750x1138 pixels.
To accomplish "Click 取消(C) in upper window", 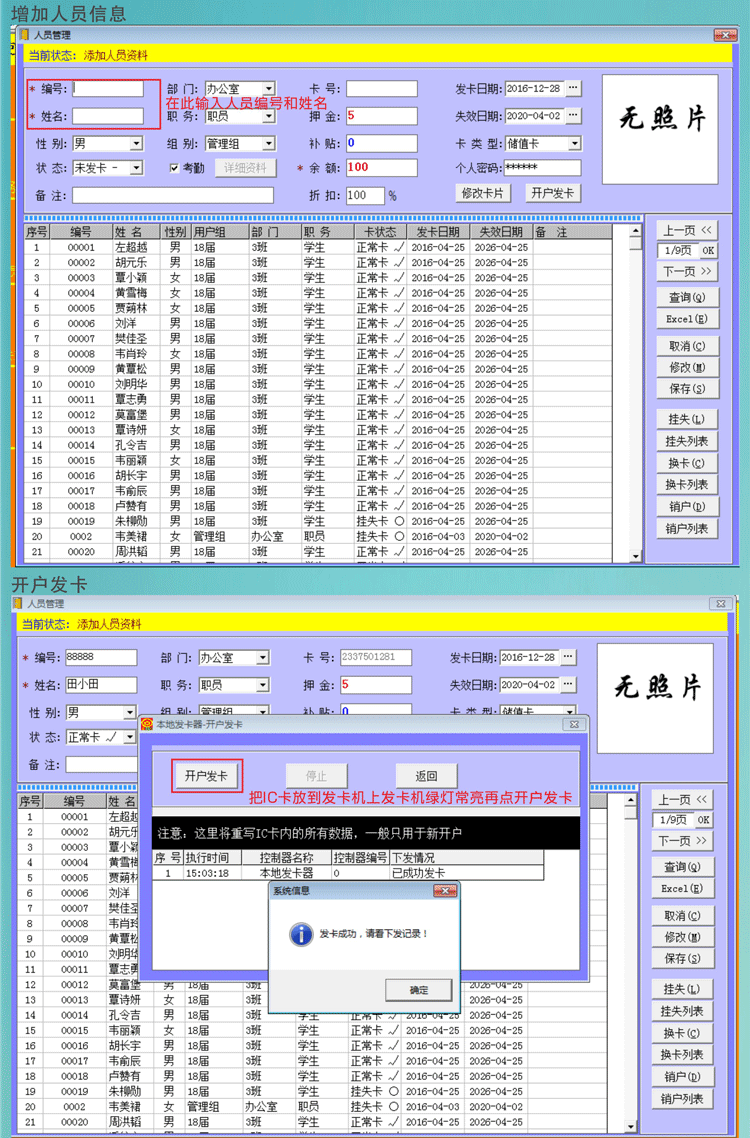I will pos(687,346).
